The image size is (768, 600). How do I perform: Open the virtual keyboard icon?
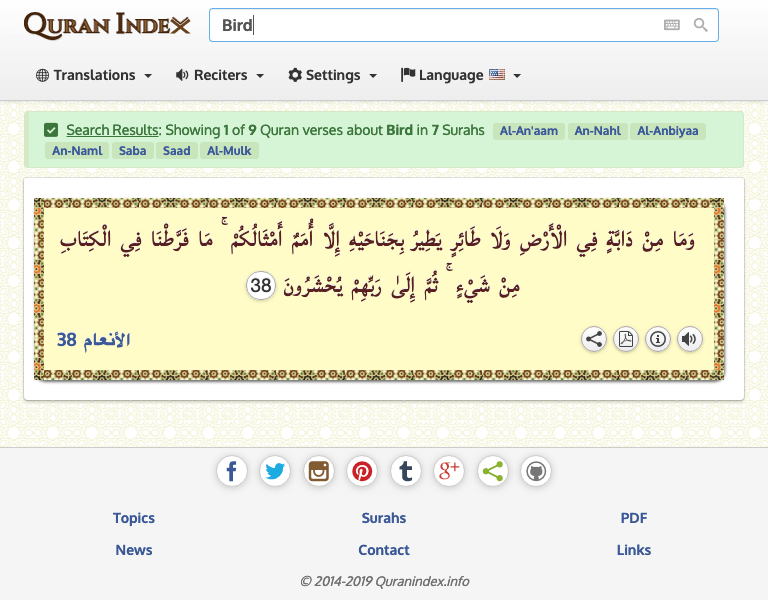coord(672,25)
